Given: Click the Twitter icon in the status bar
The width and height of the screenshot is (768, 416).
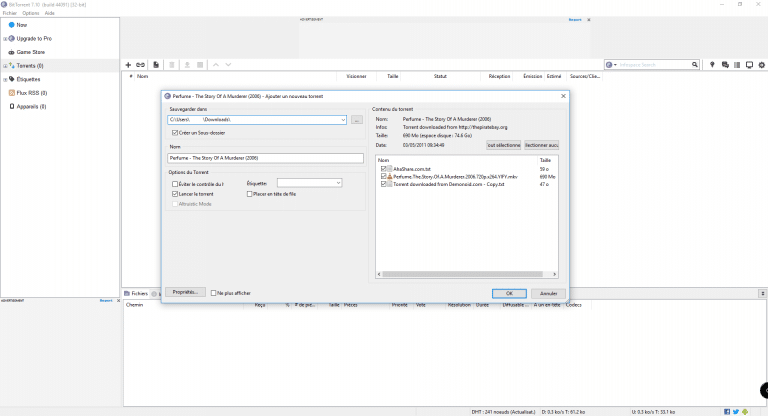Looking at the screenshot, I should coord(736,412).
